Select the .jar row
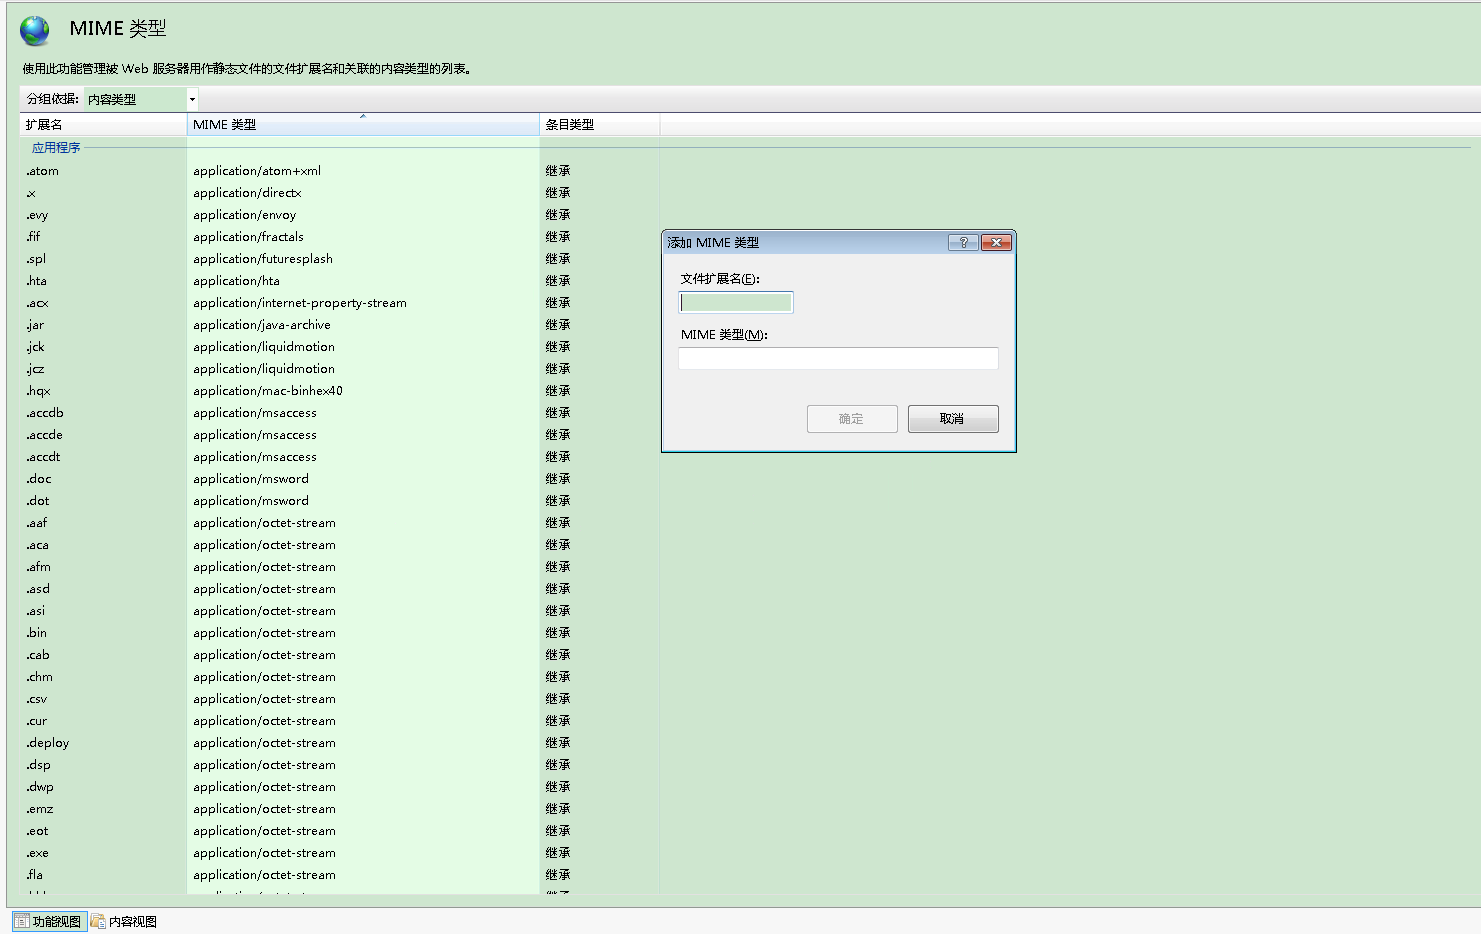The width and height of the screenshot is (1481, 934). 340,325
